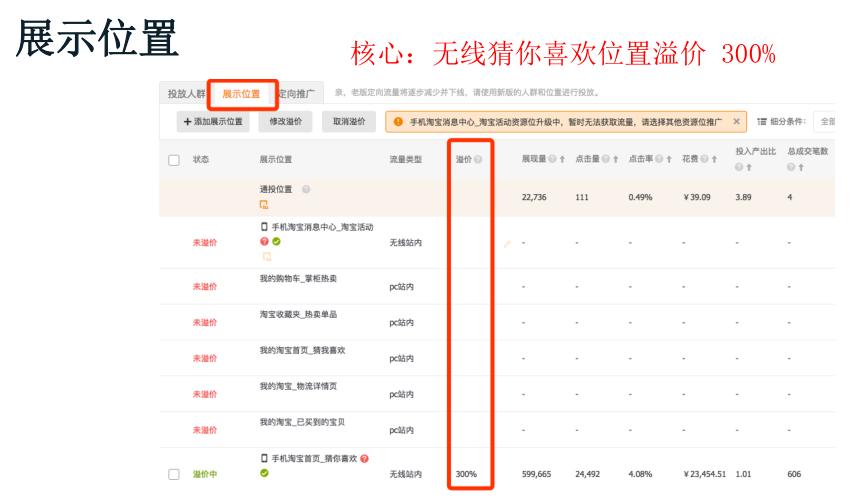
Task: Click the 4.08% click-rate value
Action: 640,474
